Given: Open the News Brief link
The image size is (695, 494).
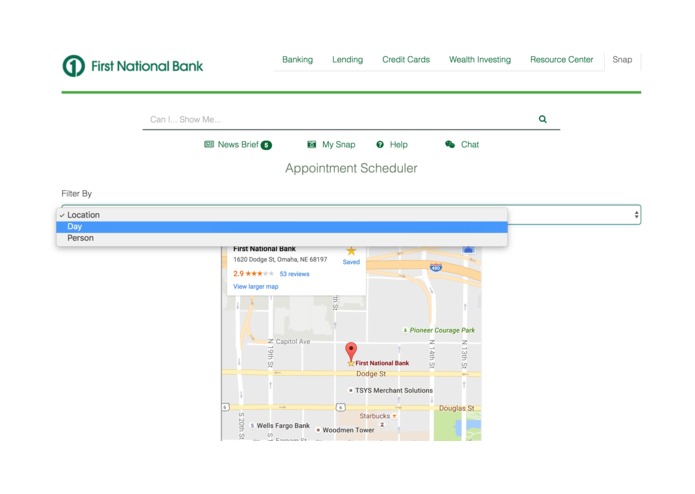Looking at the screenshot, I should 238,144.
